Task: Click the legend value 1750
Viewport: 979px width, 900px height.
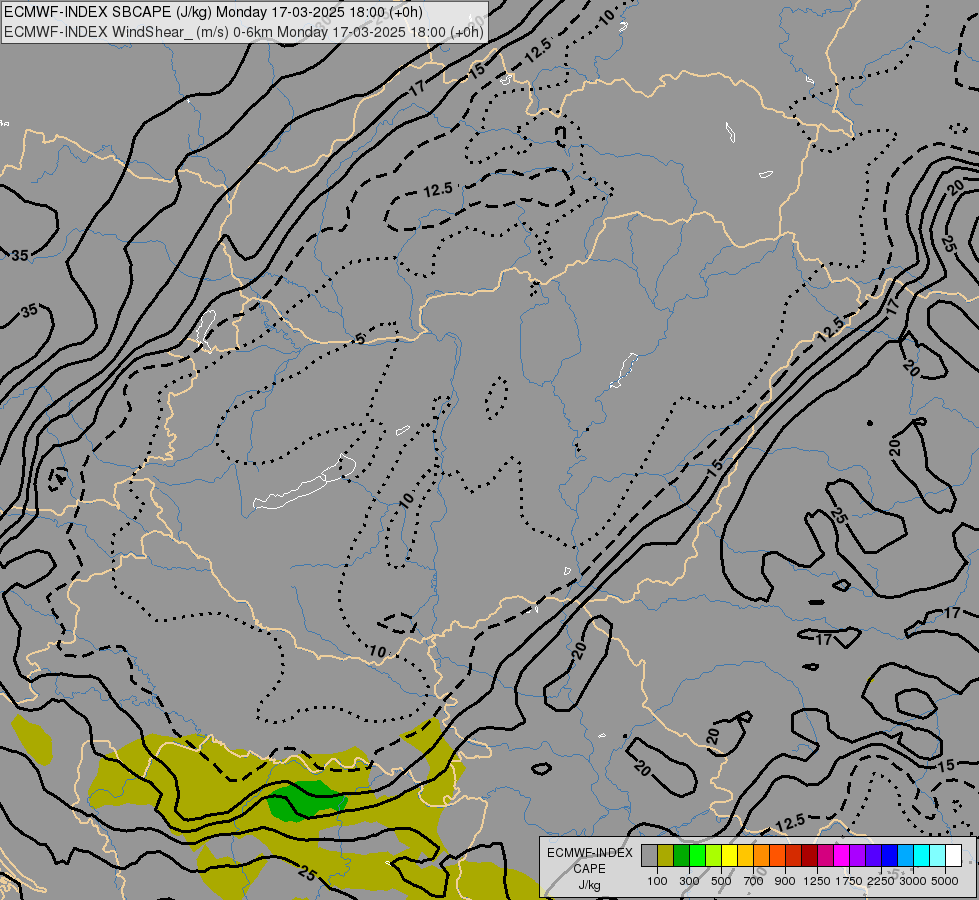Action: coord(849,881)
